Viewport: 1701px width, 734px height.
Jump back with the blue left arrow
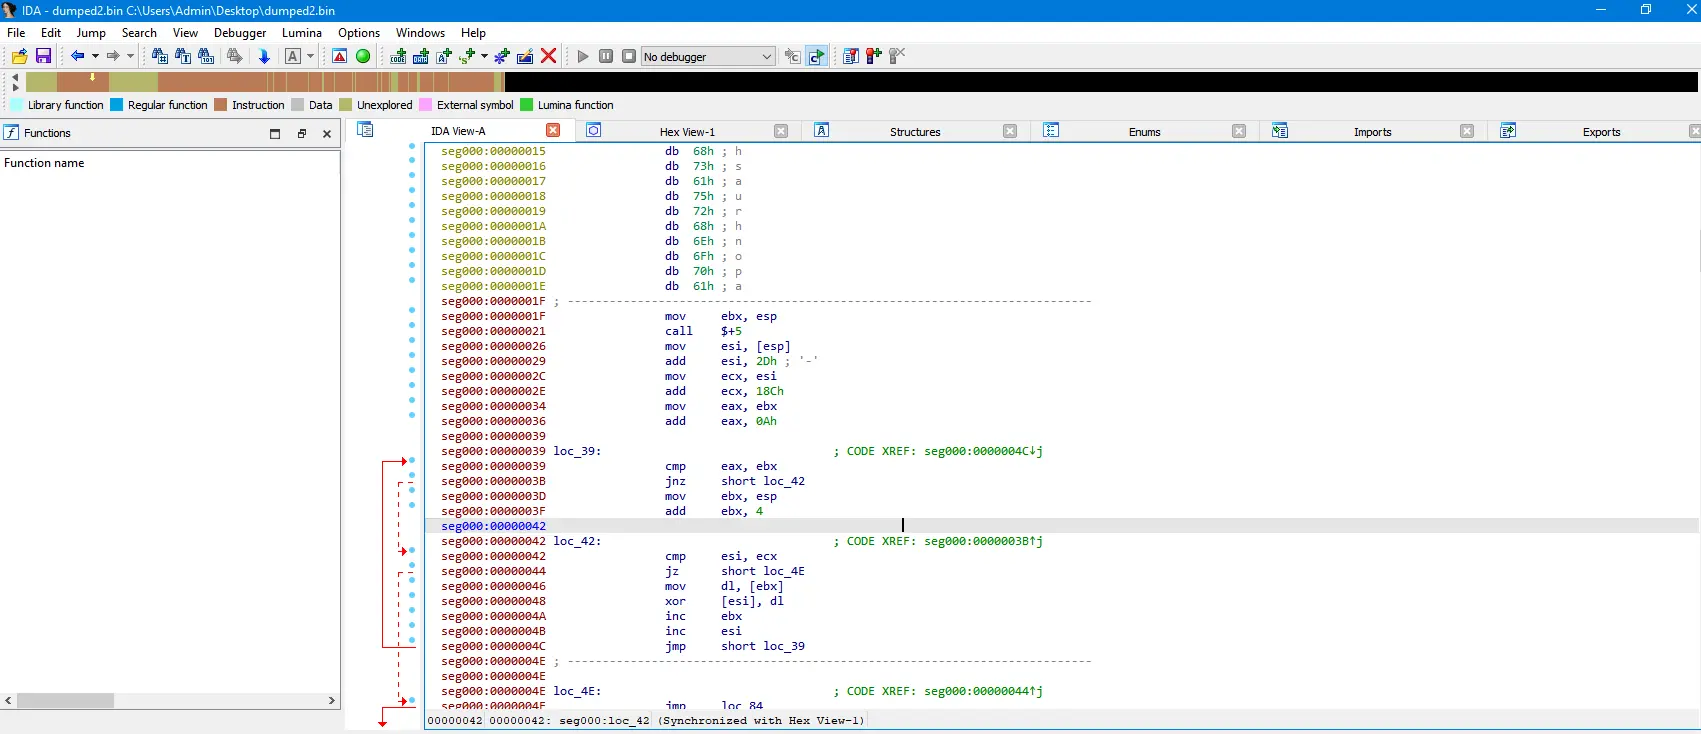(x=77, y=56)
